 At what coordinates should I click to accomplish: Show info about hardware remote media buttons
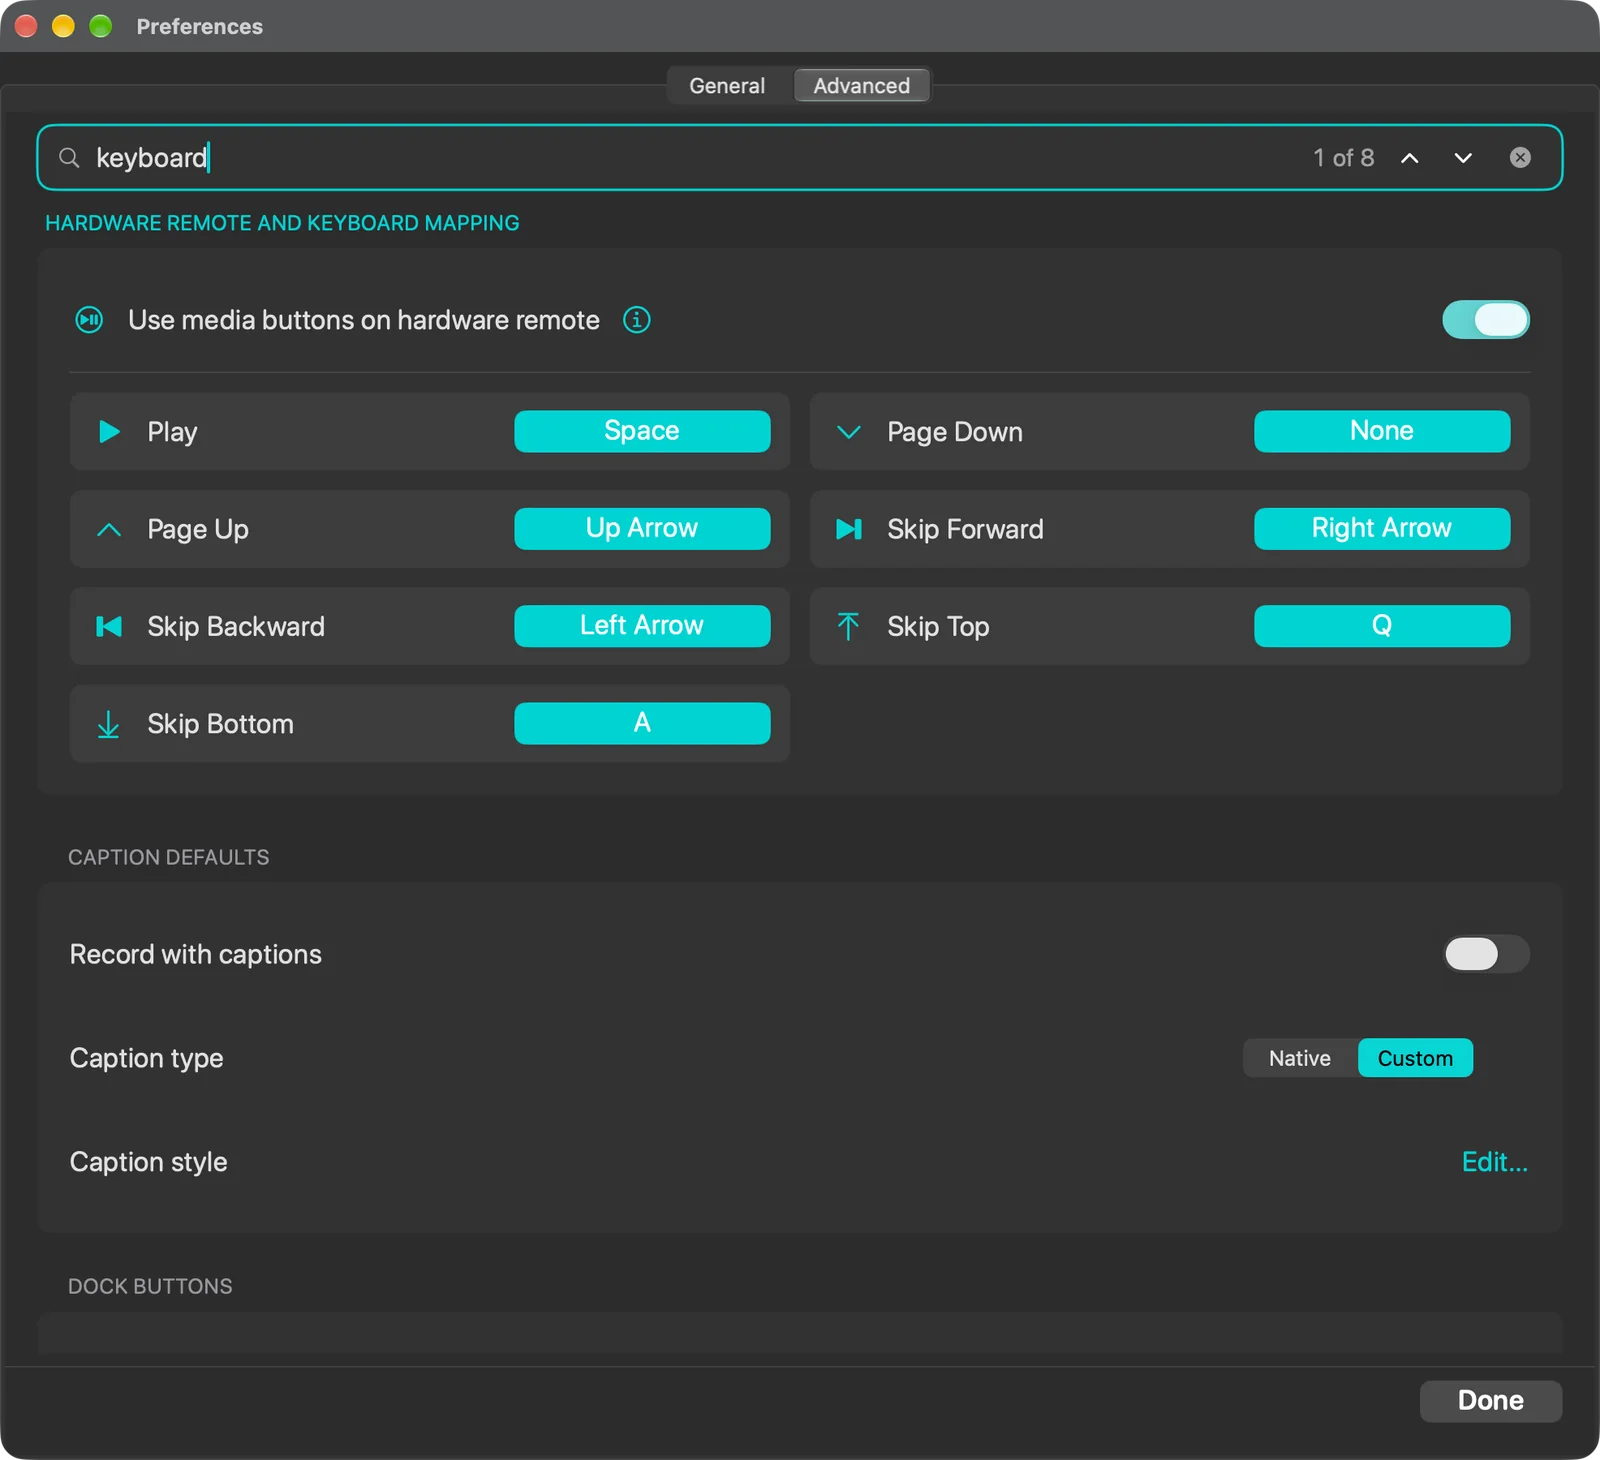coord(637,320)
